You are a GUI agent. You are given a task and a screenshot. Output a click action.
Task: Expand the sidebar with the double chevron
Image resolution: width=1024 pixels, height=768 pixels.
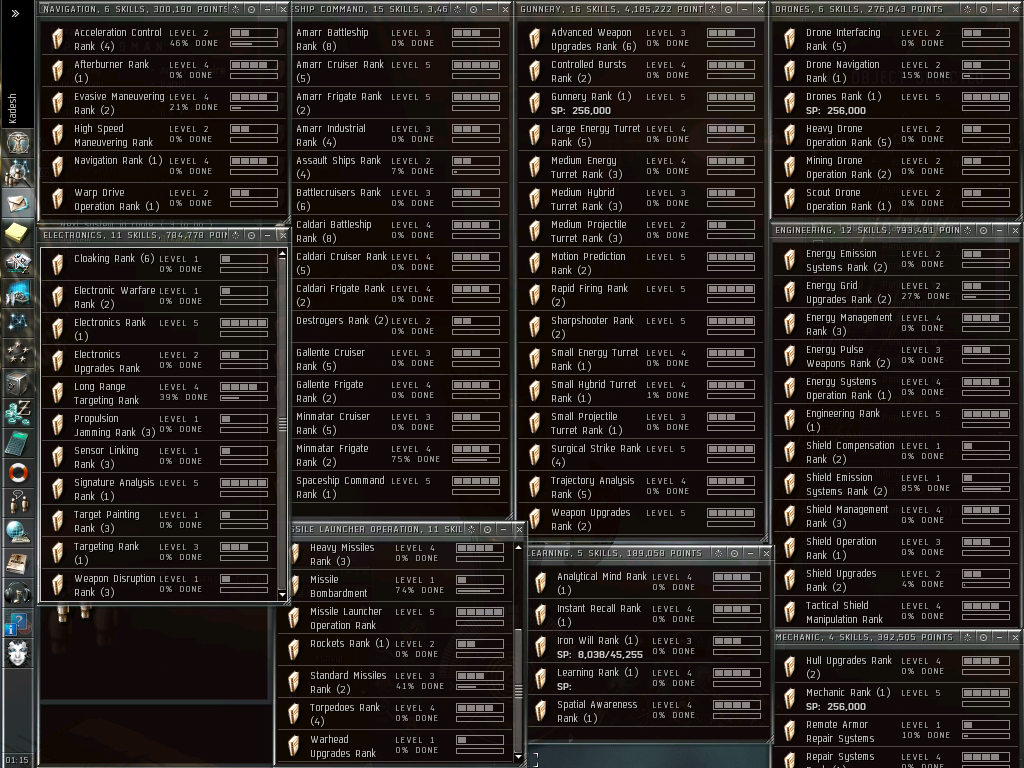15,13
